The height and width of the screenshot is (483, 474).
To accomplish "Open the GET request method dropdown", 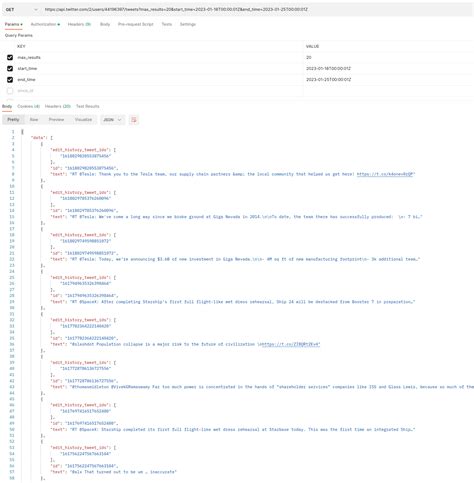I will coord(22,10).
